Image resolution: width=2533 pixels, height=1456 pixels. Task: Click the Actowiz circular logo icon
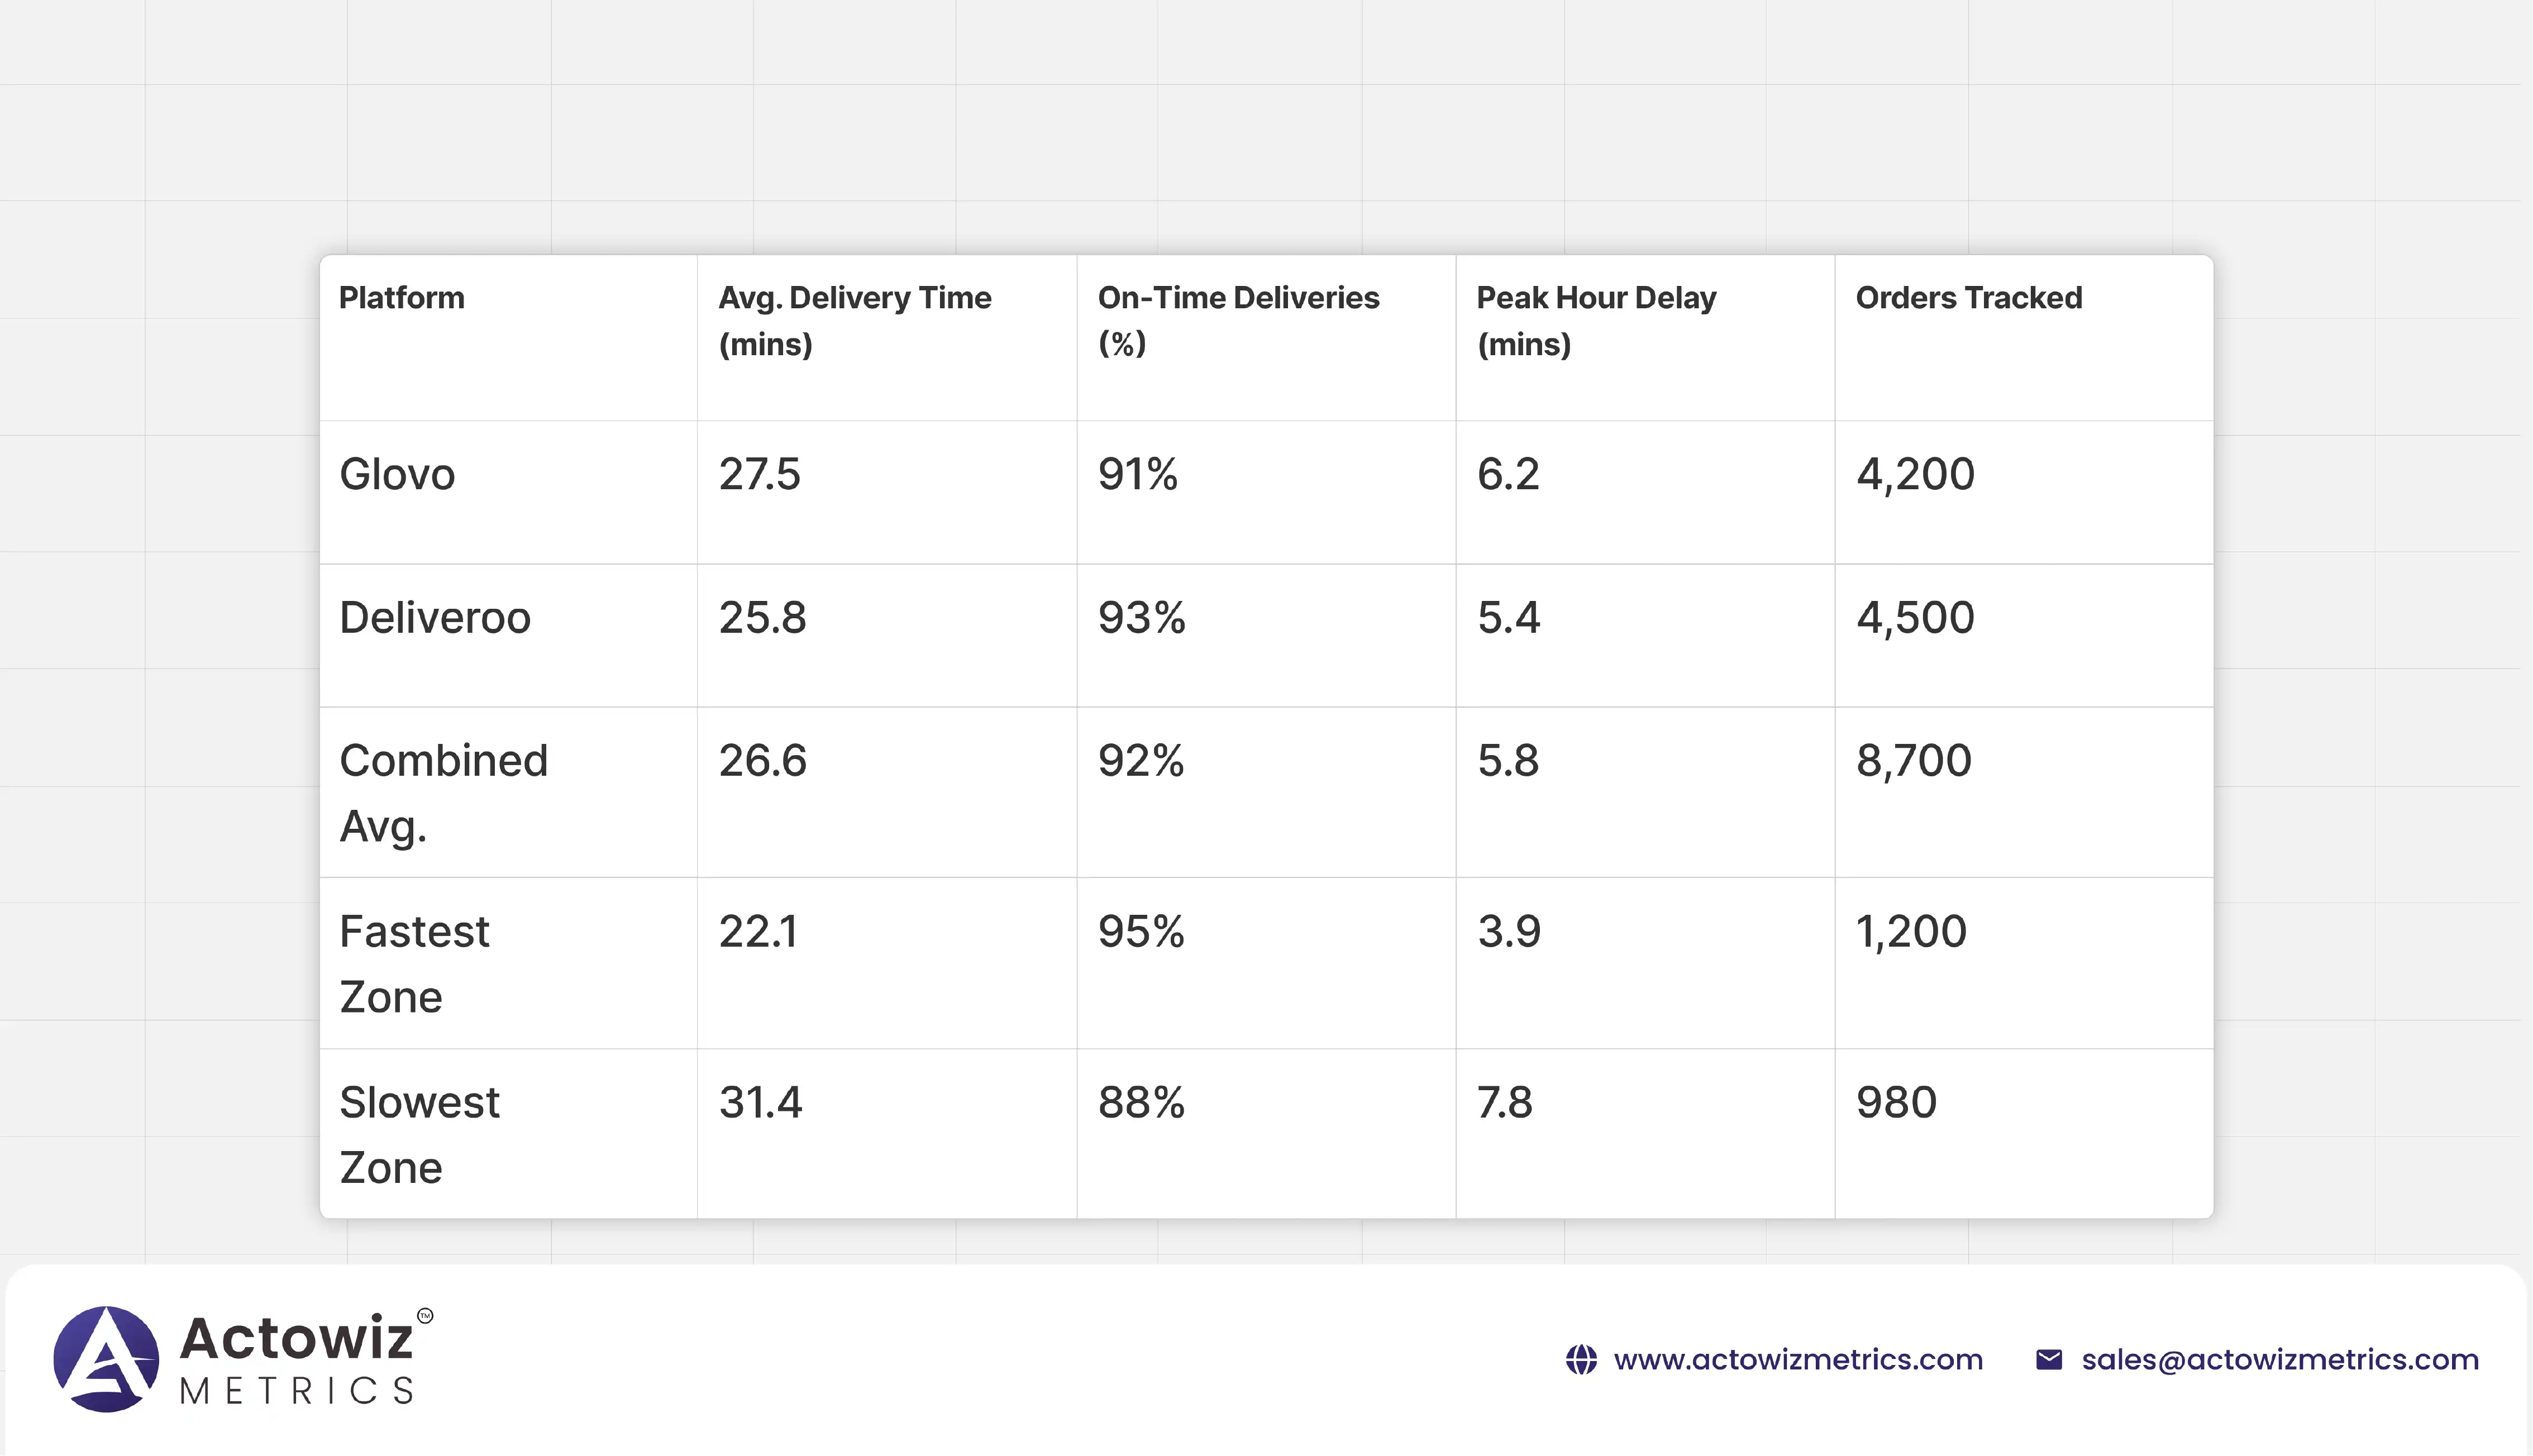click(106, 1359)
